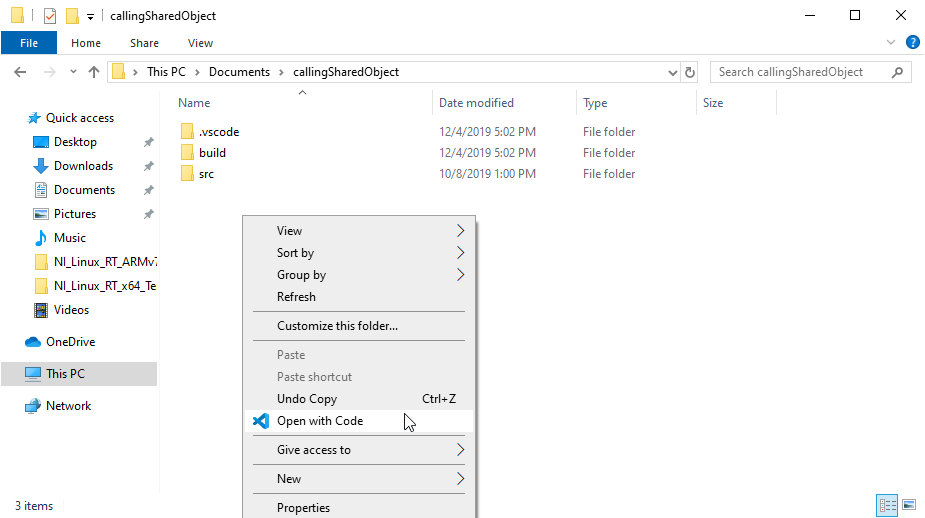Sort files by Date modified column header
The image size is (925, 518).
click(476, 103)
